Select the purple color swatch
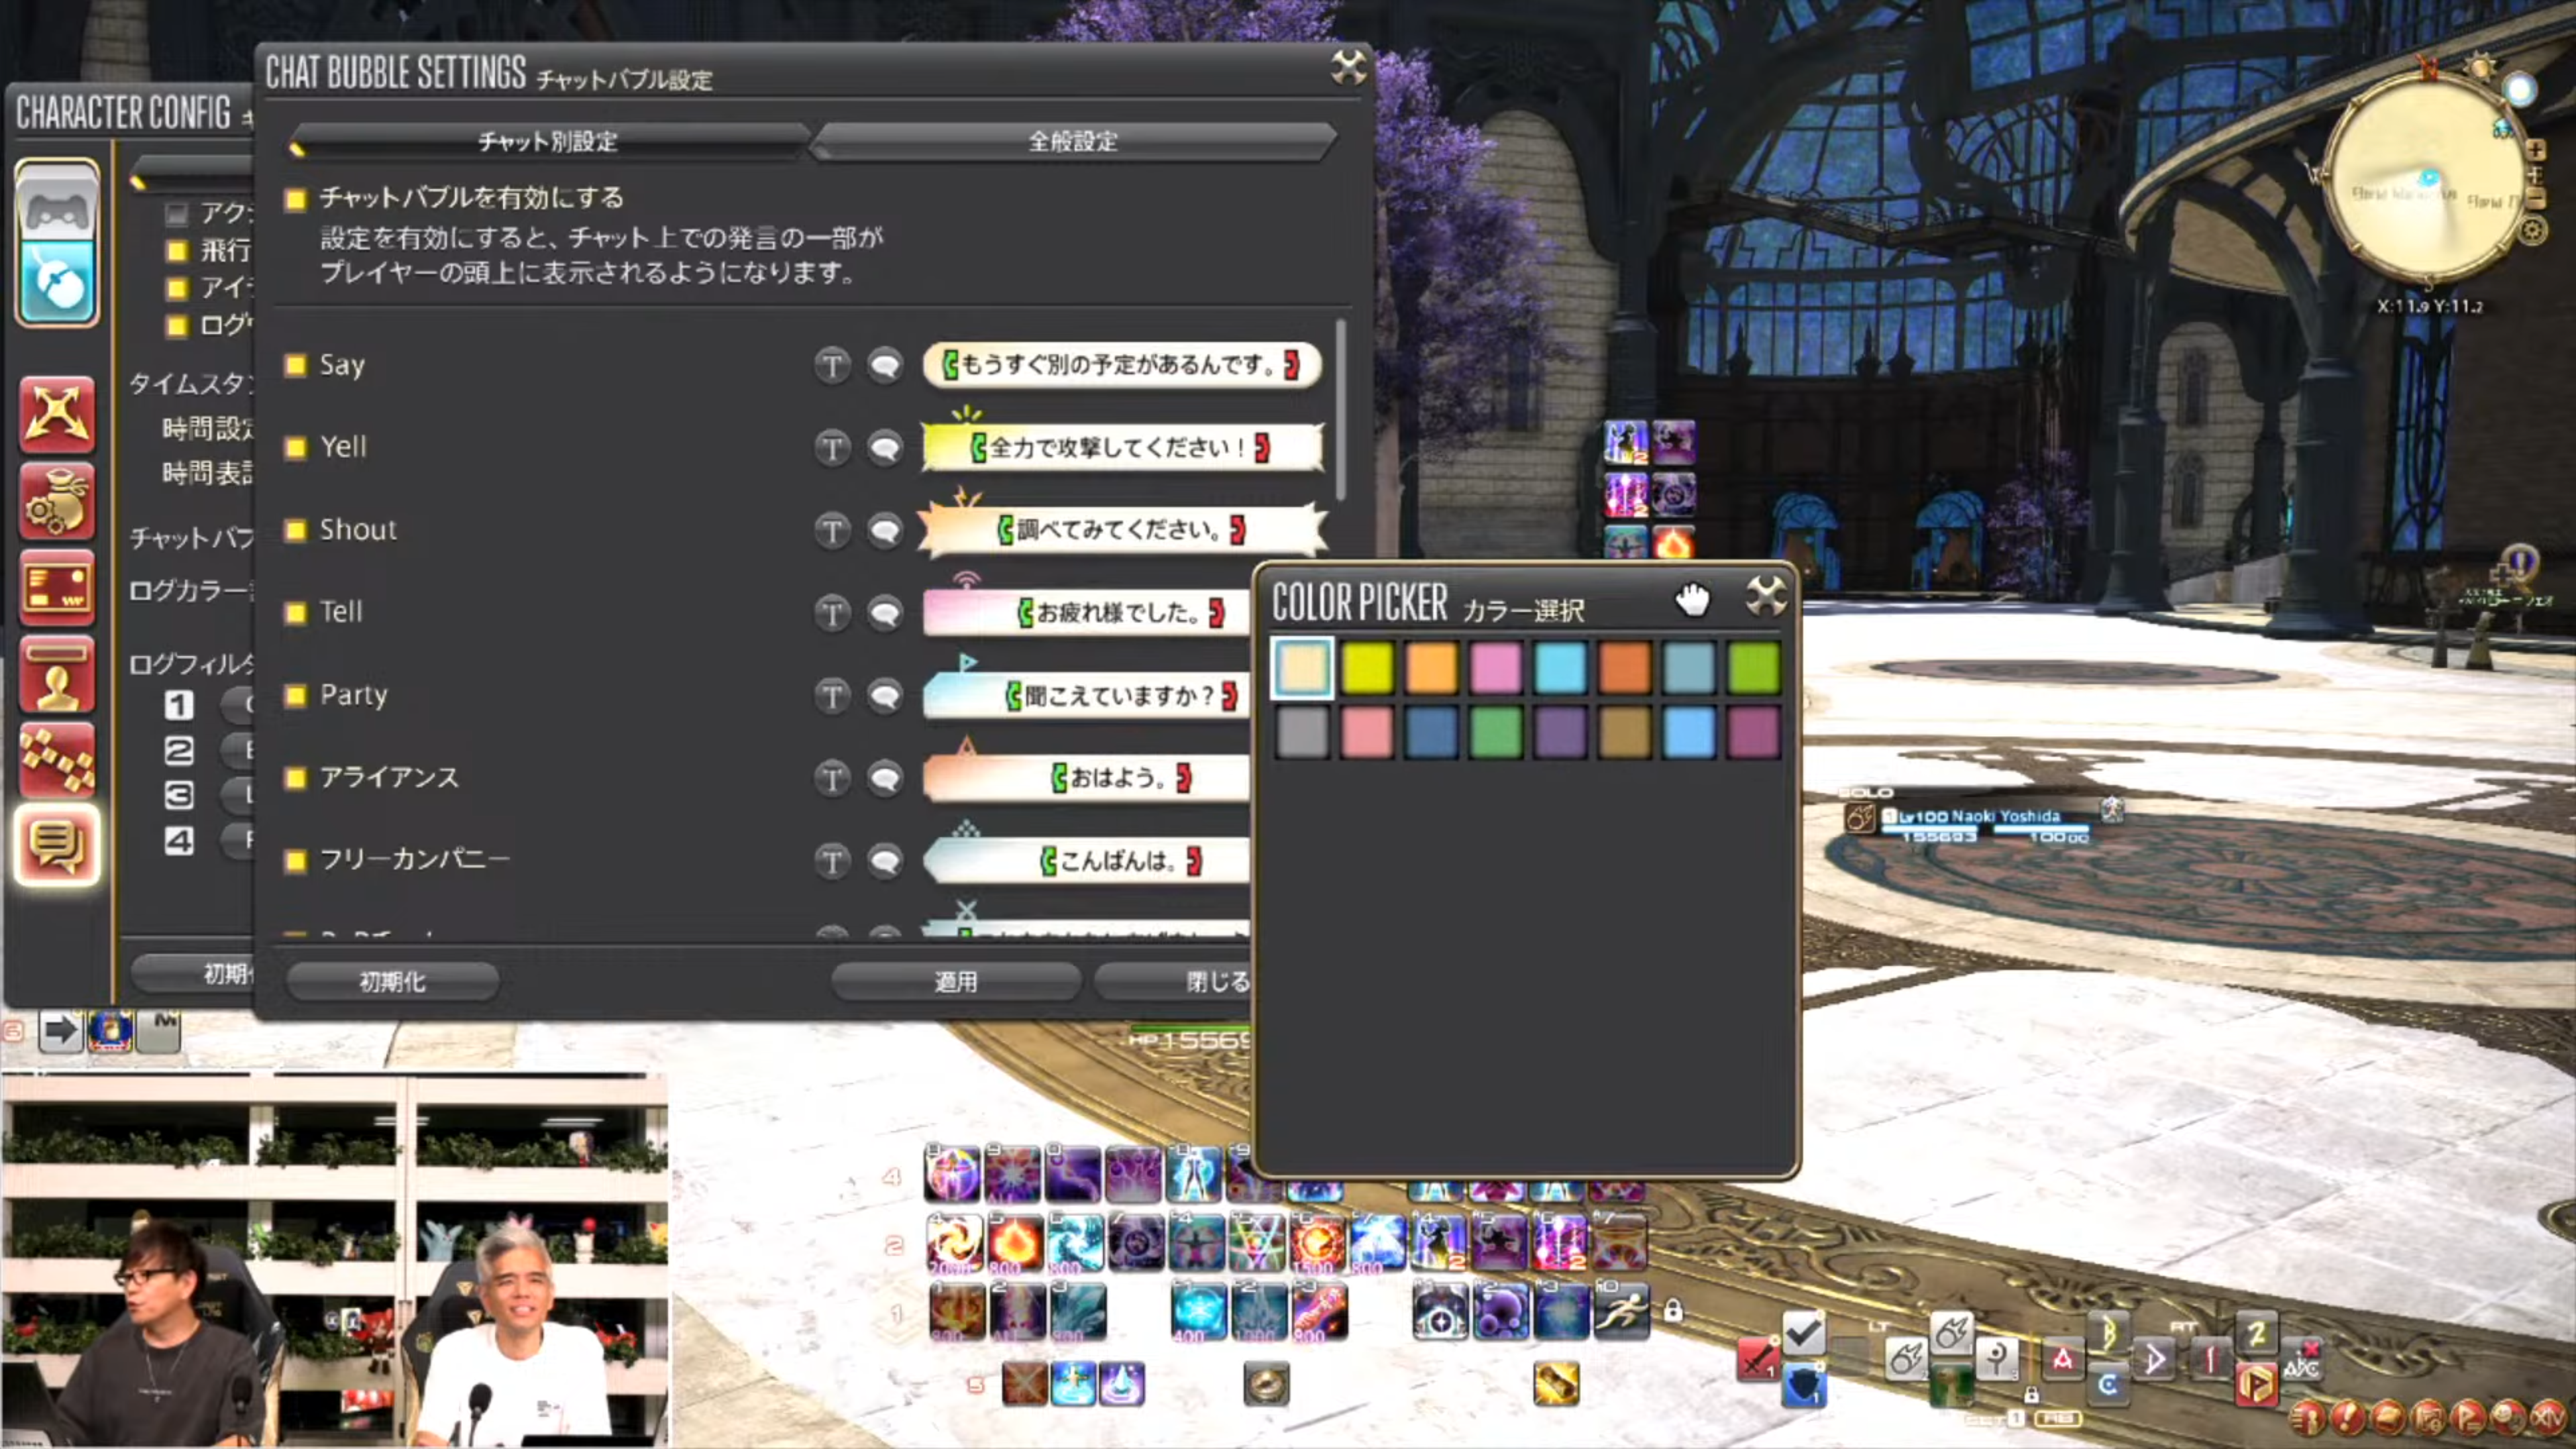This screenshot has width=2576, height=1449. coord(1560,732)
